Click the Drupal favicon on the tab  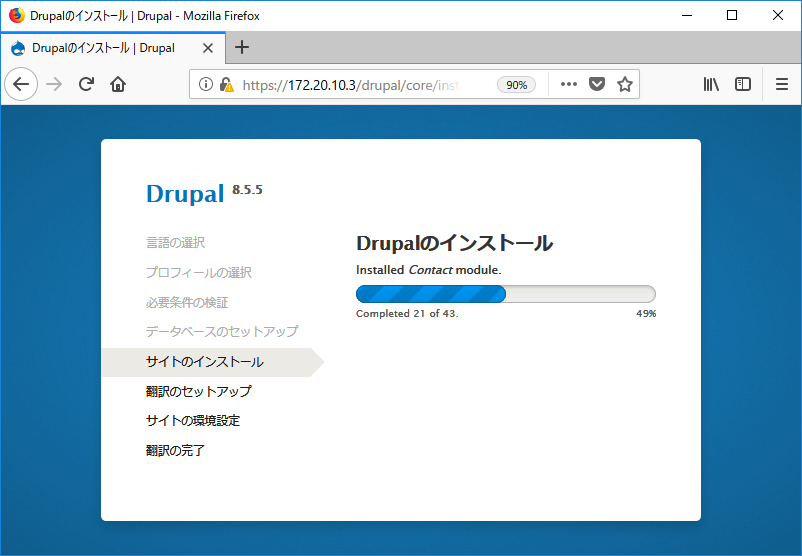(18, 48)
